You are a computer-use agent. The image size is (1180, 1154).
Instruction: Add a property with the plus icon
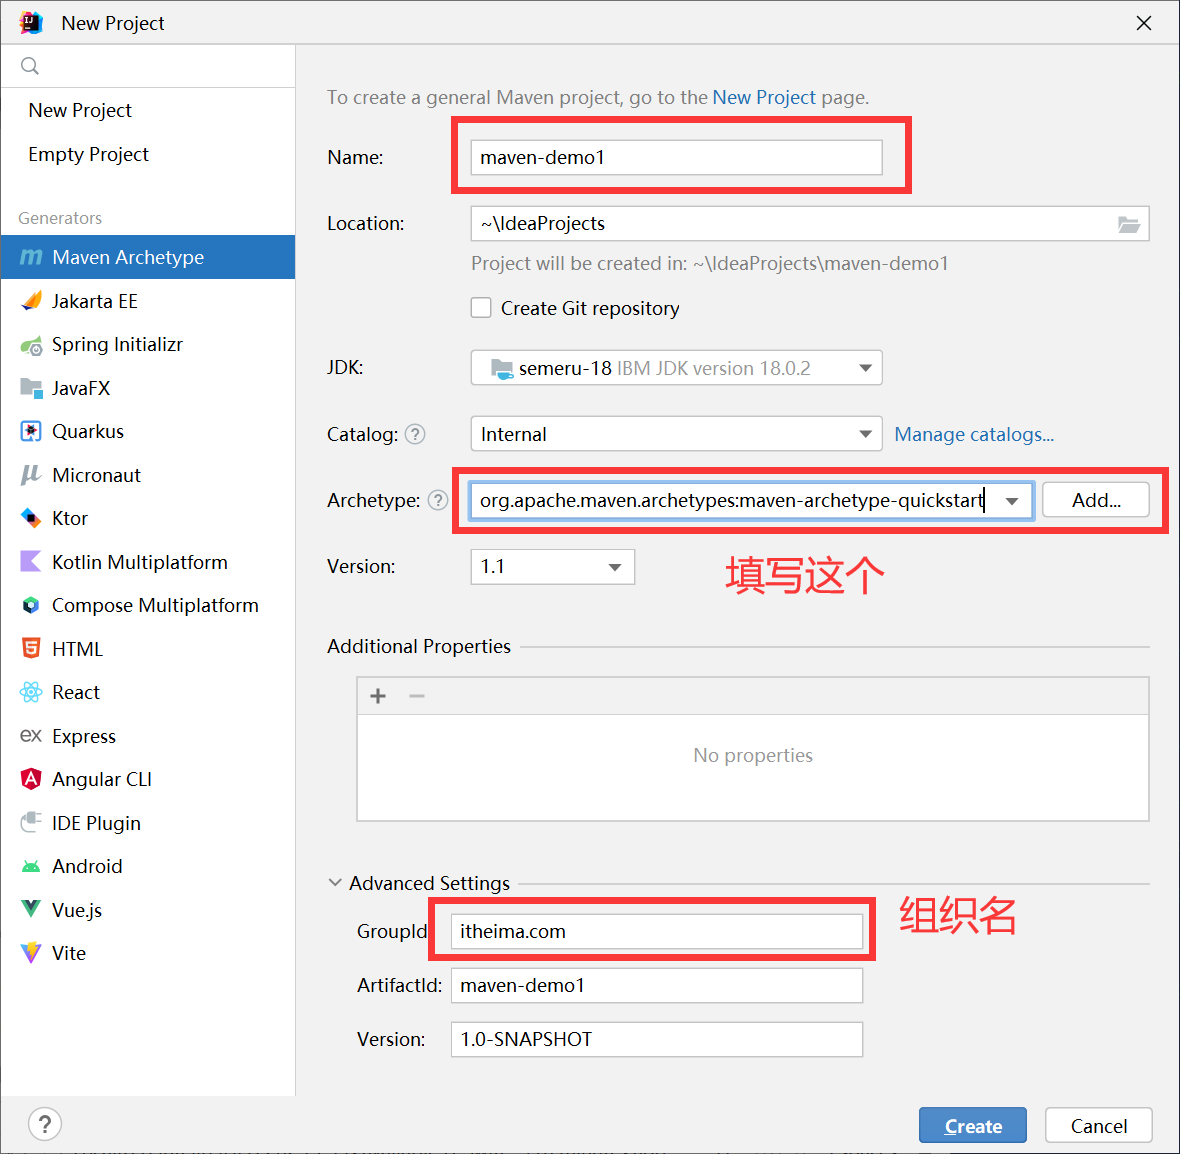[379, 696]
